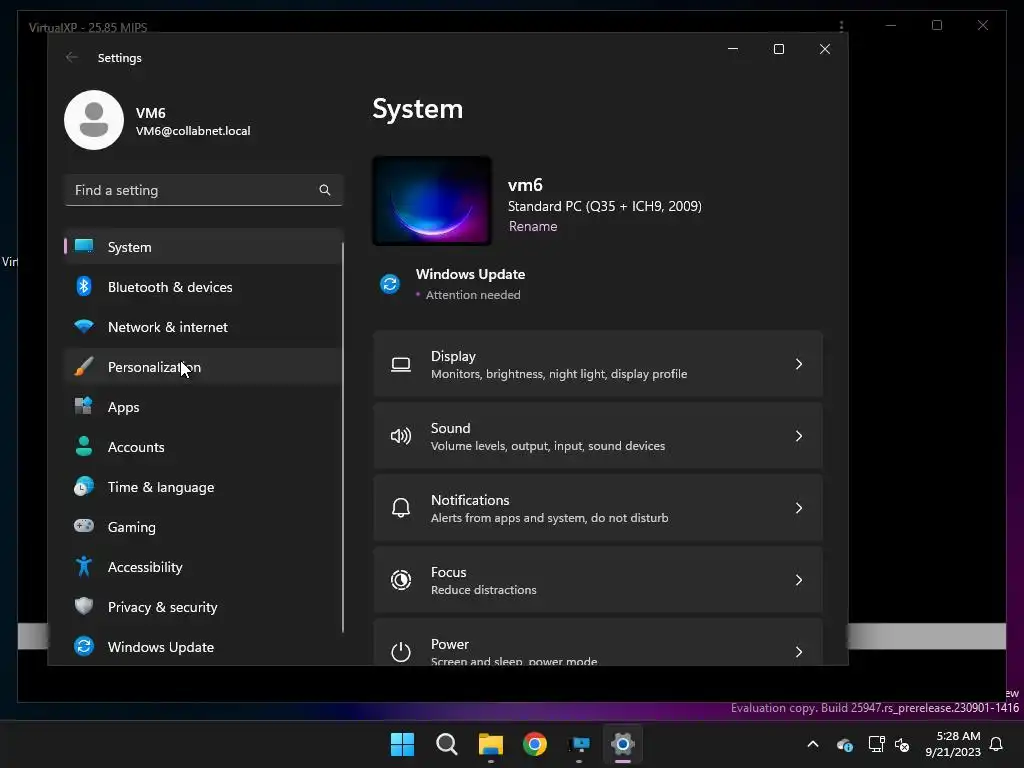Image resolution: width=1024 pixels, height=768 pixels.
Task: Open Windows Update Attention needed text
Action: [x=473, y=295]
